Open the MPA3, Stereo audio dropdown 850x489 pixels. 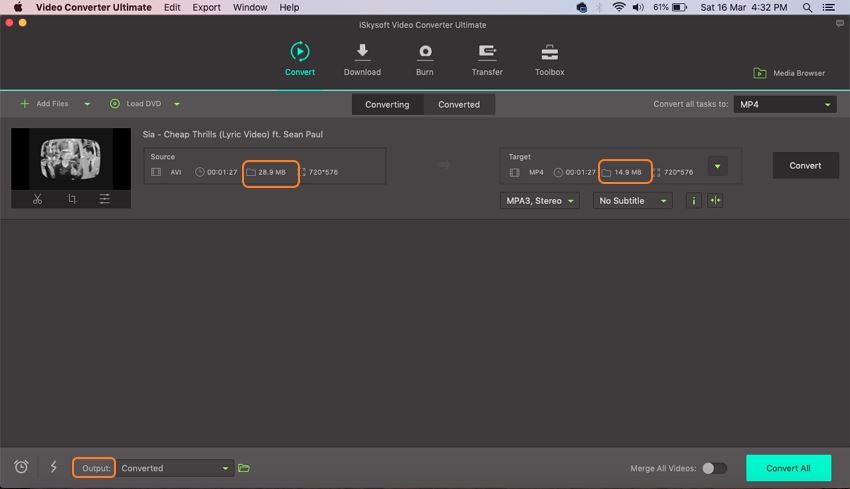coord(539,201)
